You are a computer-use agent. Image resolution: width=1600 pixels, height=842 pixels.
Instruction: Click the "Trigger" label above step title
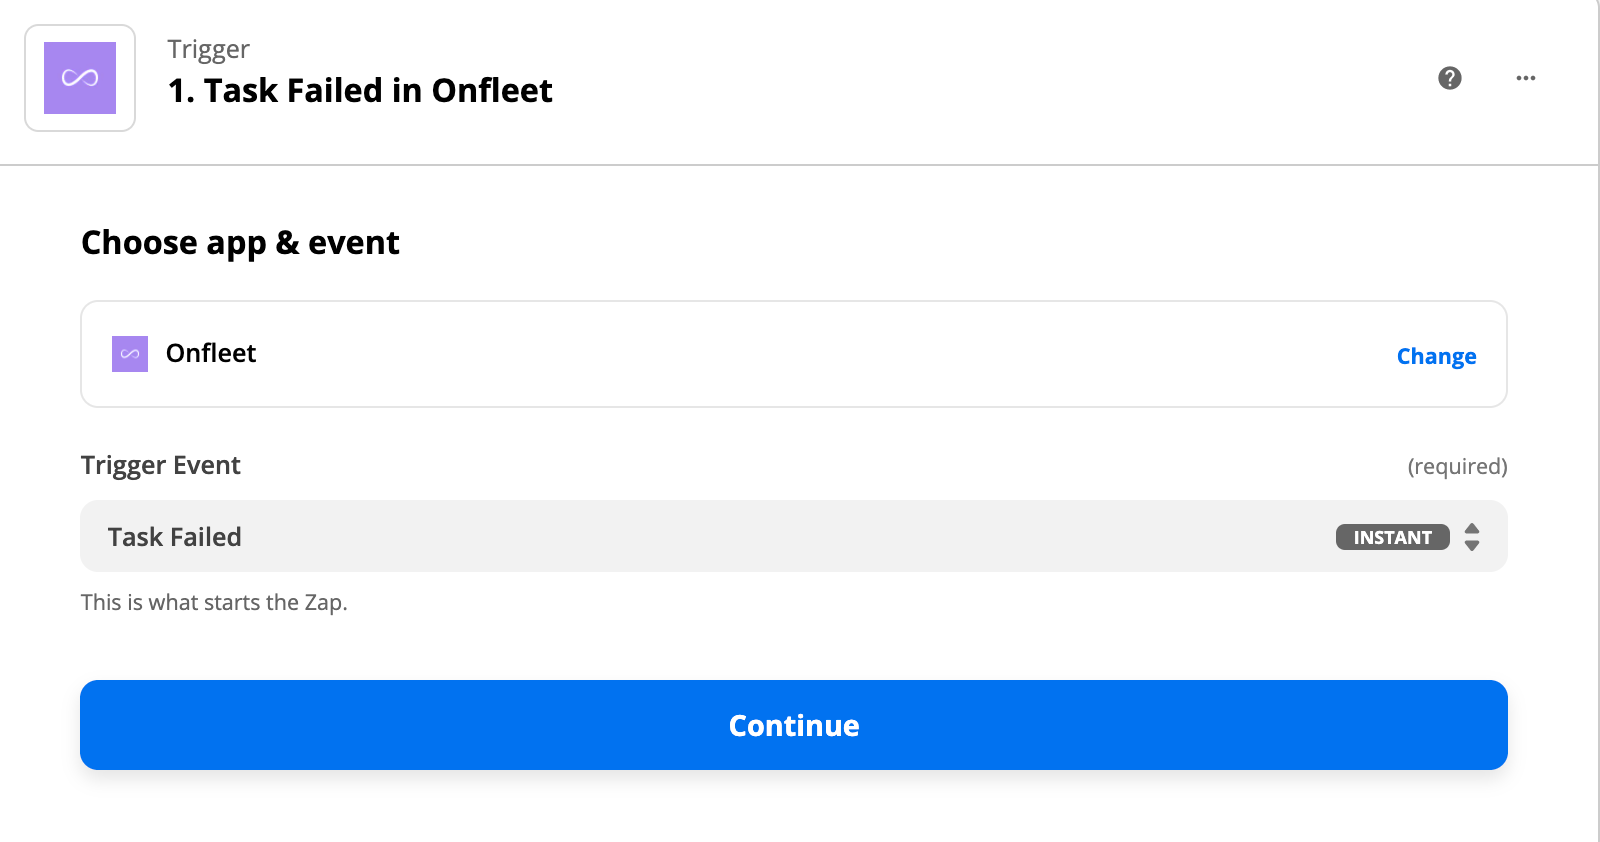208,49
